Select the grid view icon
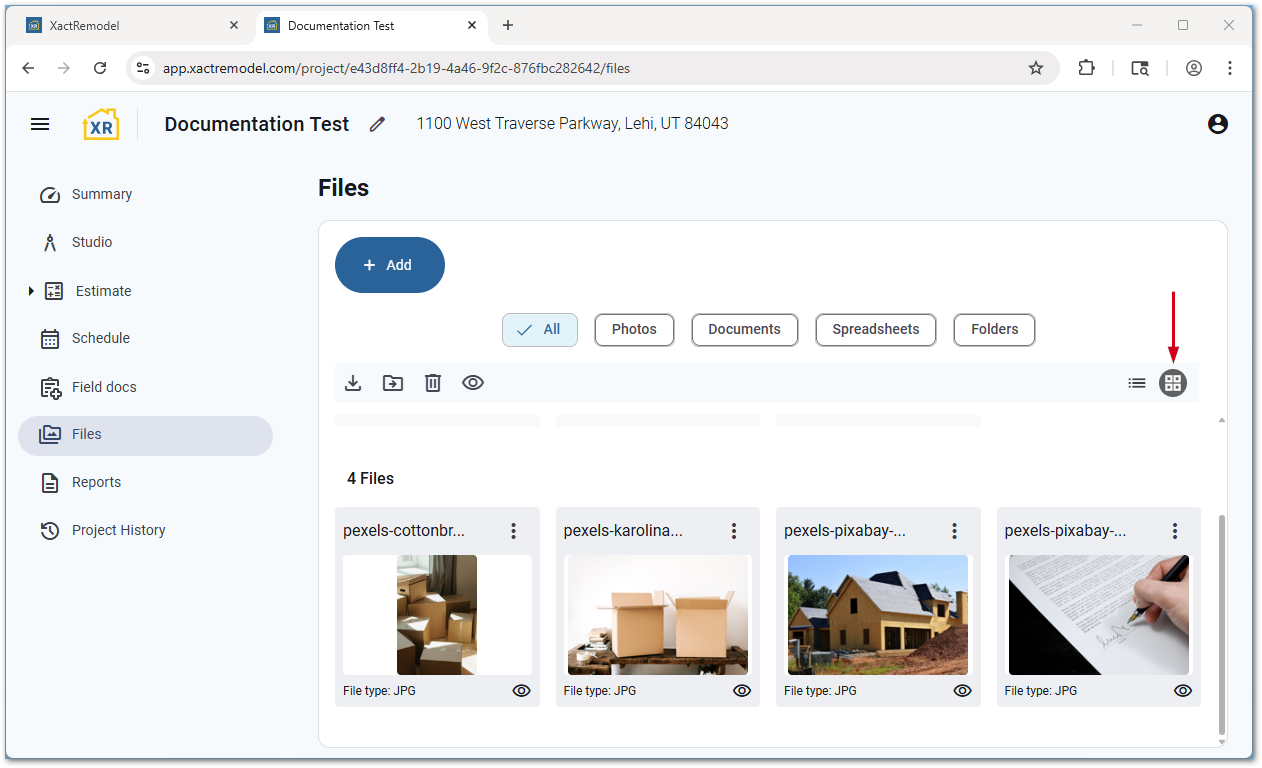 click(x=1173, y=383)
